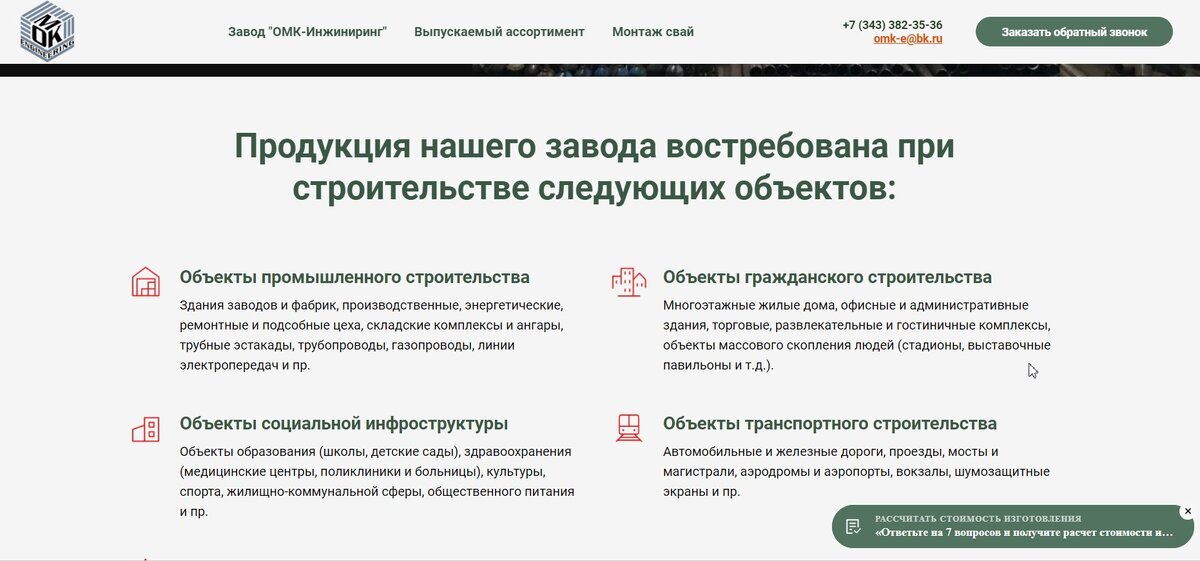This screenshot has height=561, width=1200.
Task: Click the industrial objects description paragraph
Action: coord(372,335)
